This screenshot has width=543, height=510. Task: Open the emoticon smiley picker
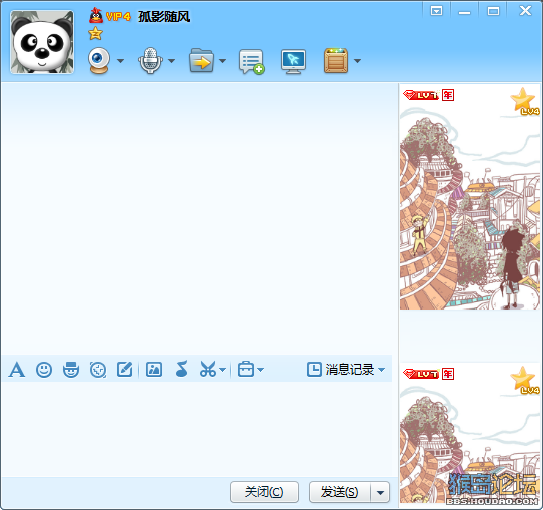tap(44, 369)
